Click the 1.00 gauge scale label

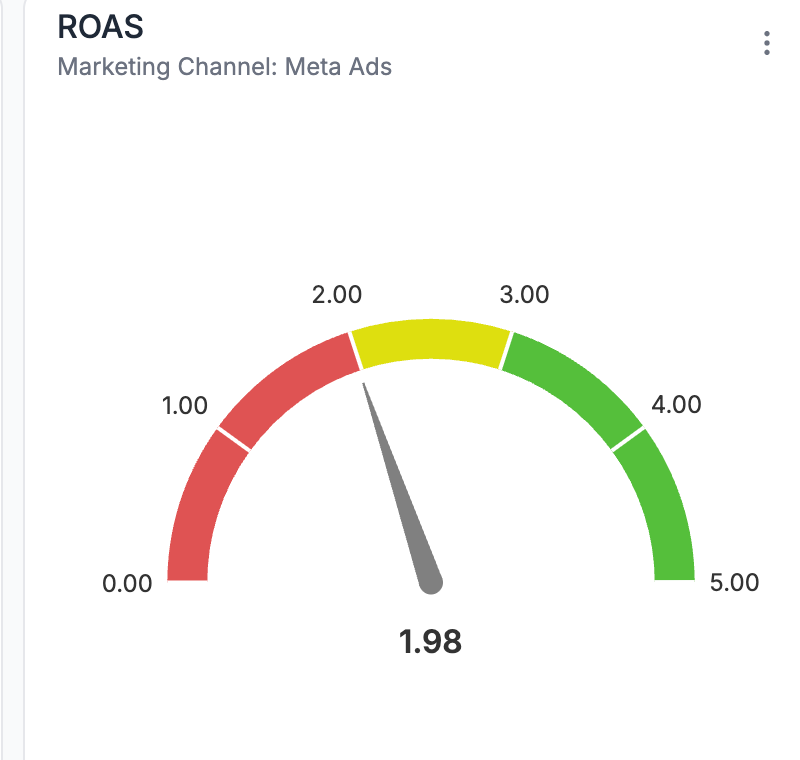(184, 406)
